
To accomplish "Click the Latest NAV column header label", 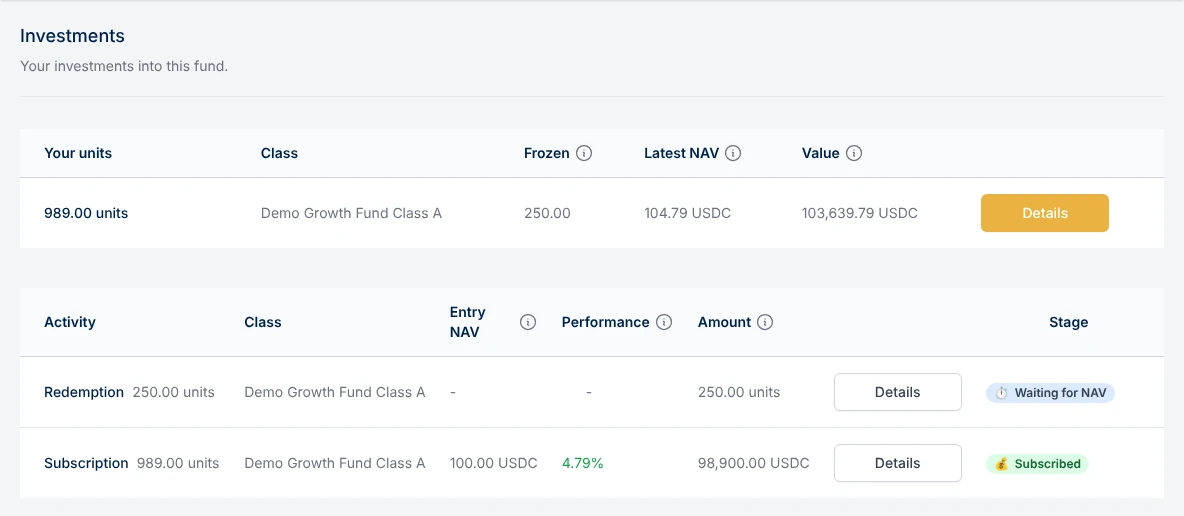I will (x=681, y=153).
